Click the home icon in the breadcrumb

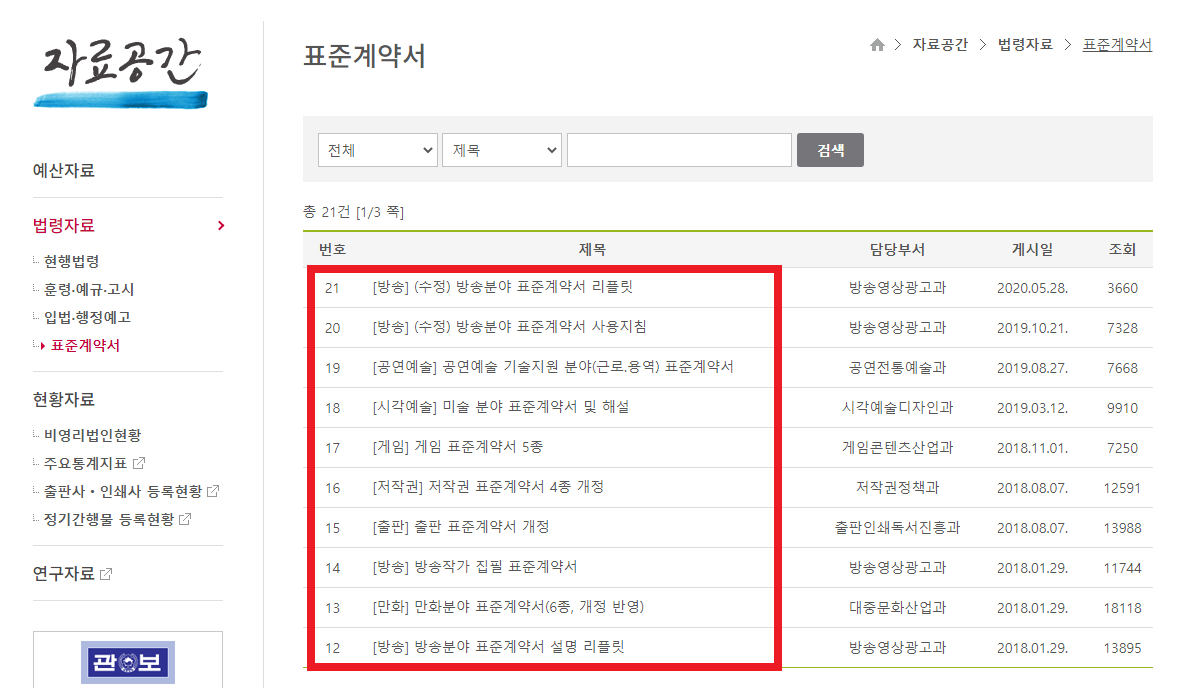[x=878, y=45]
